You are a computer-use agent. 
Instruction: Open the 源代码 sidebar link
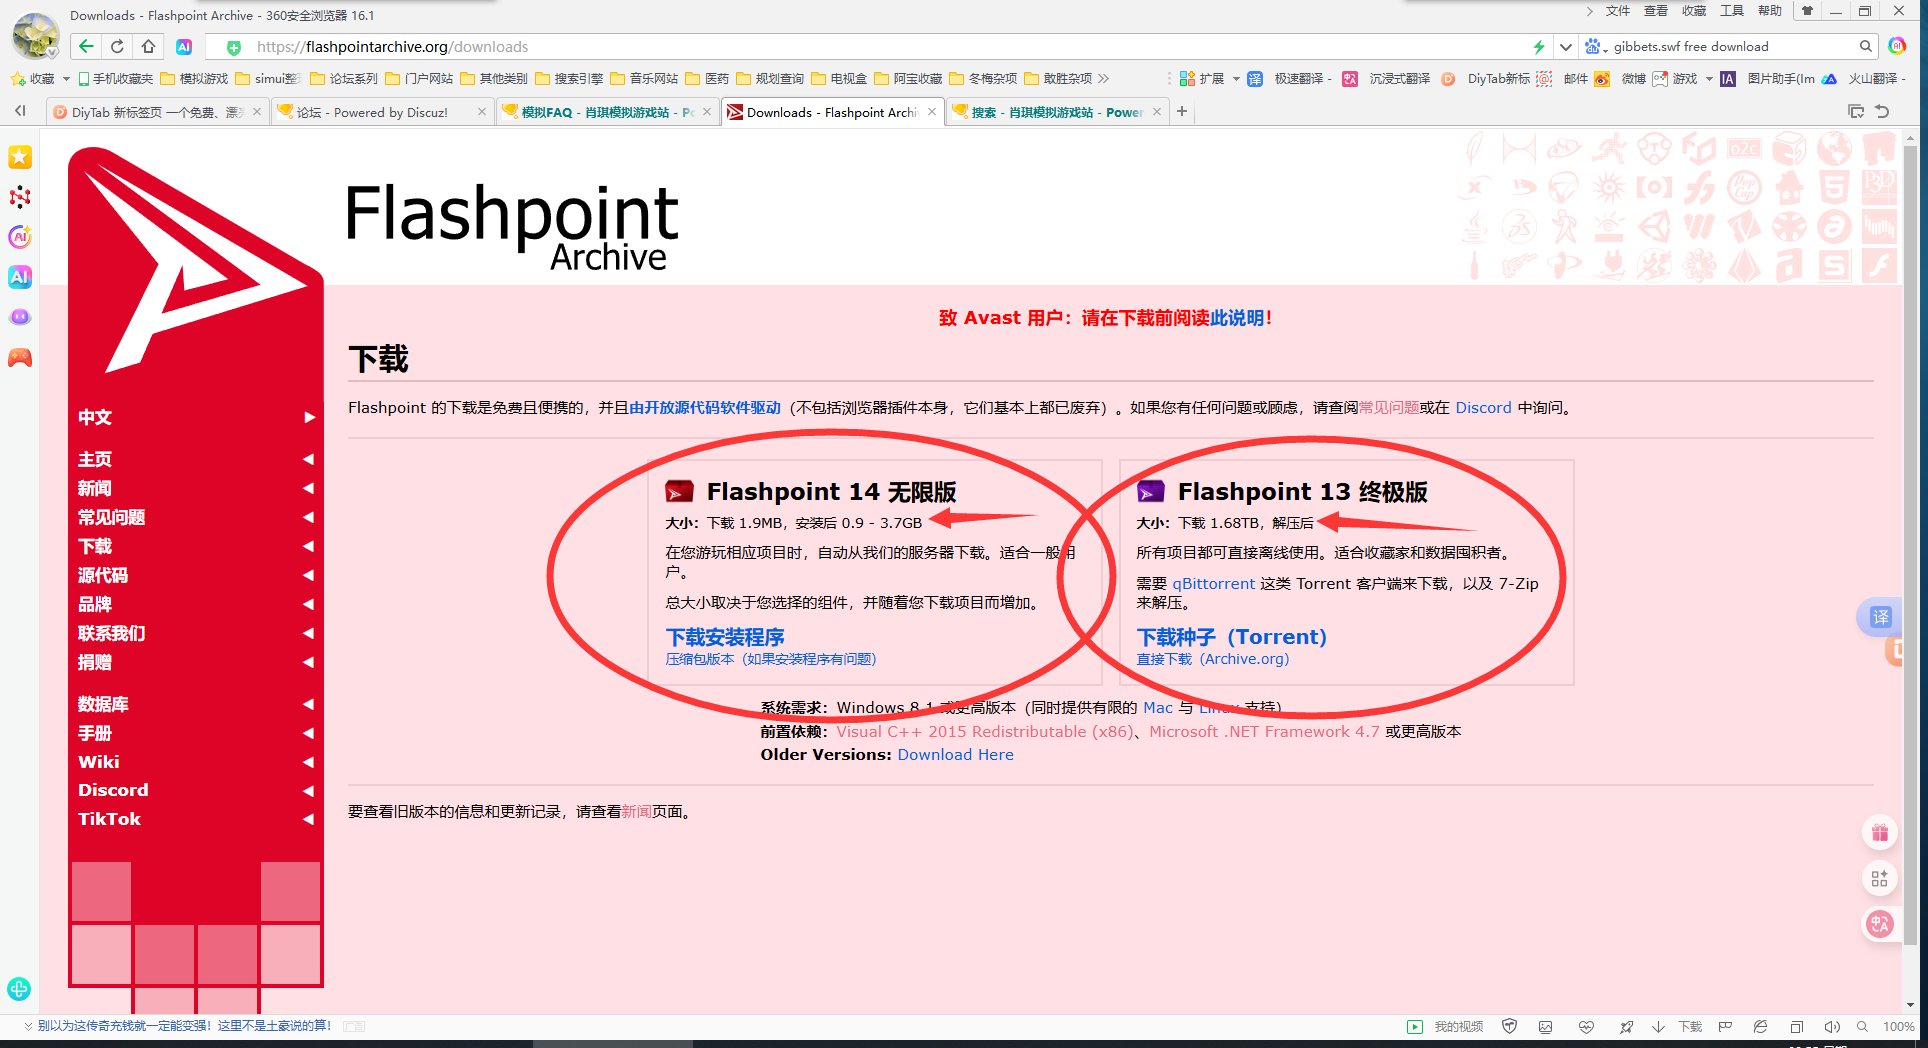click(x=103, y=575)
